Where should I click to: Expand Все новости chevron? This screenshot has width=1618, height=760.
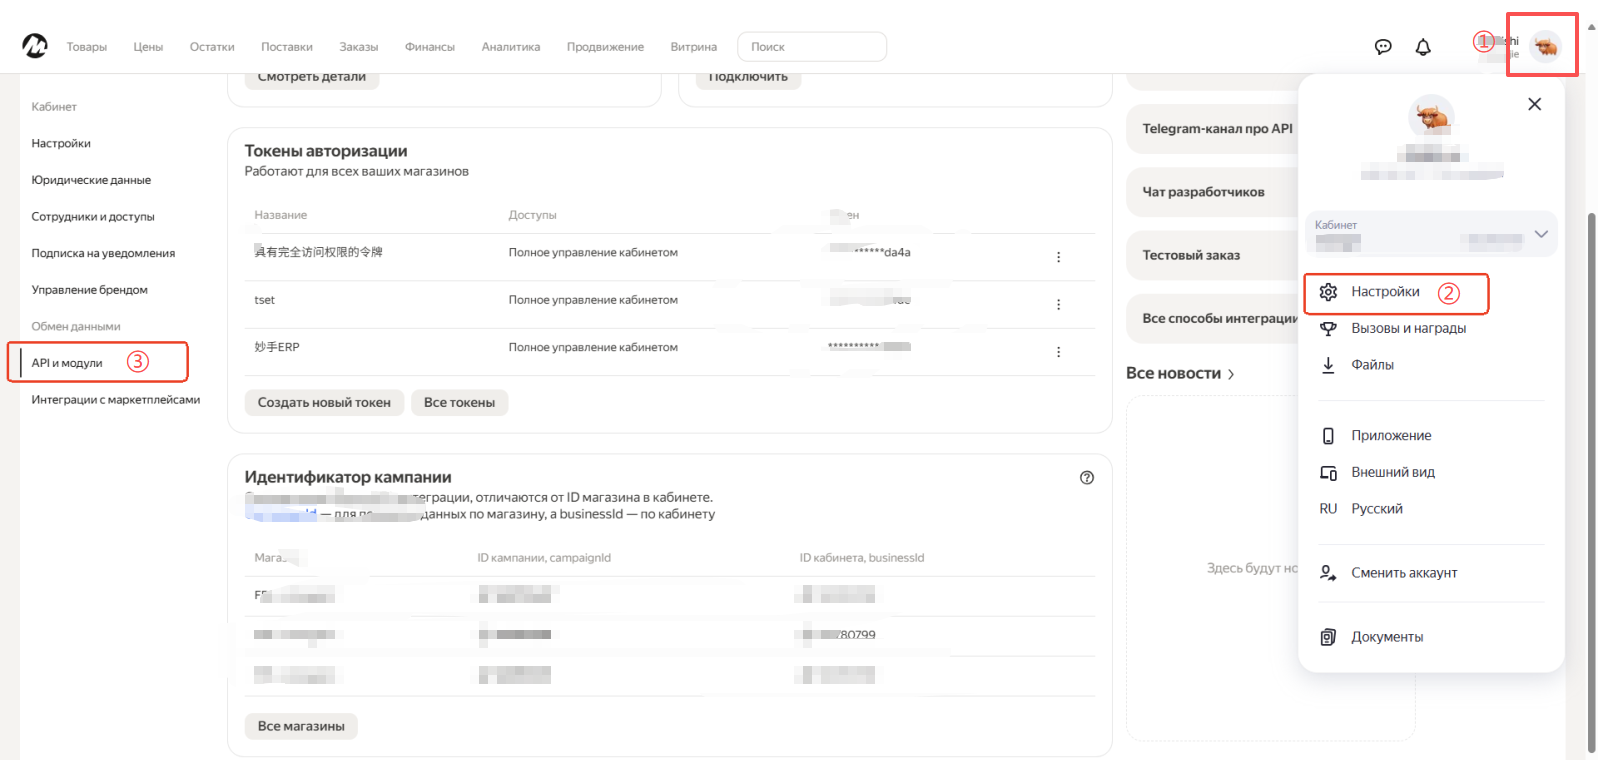pyautogui.click(x=1231, y=374)
